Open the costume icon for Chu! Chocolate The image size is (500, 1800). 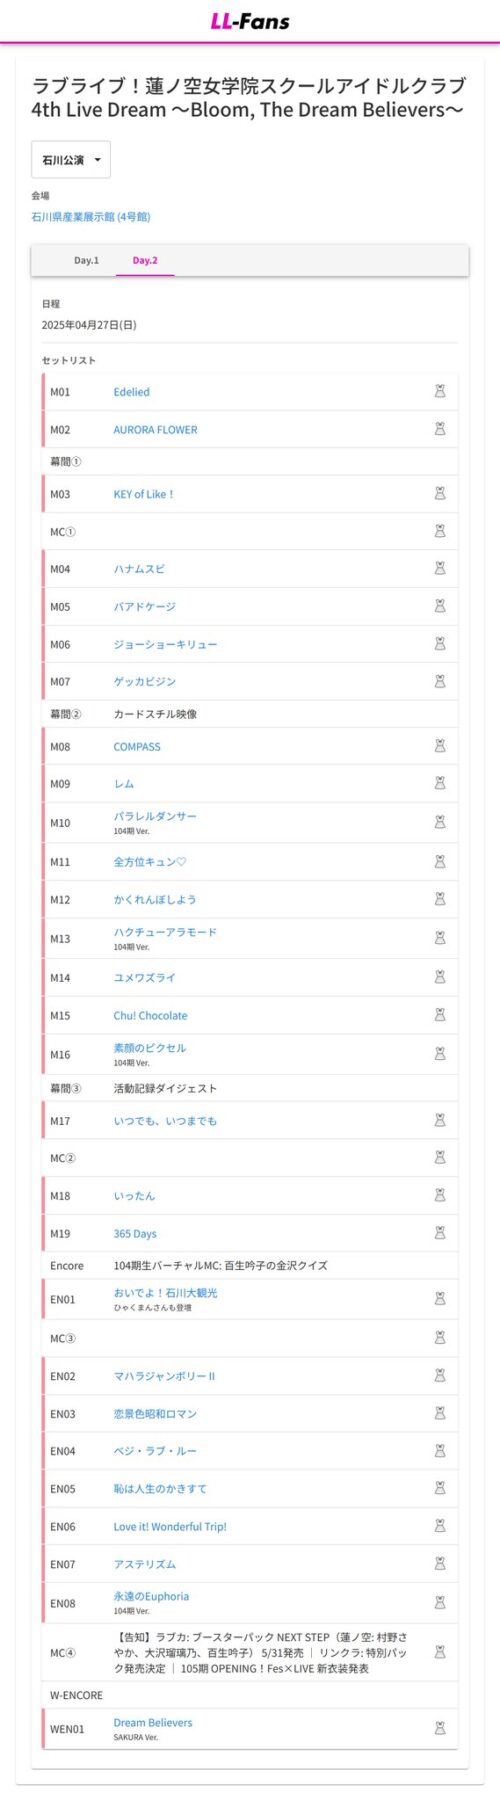pos(439,1015)
